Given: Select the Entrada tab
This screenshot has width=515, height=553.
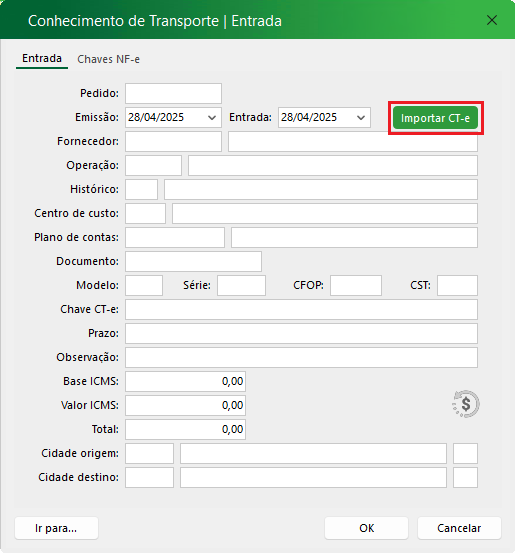Looking at the screenshot, I should point(42,58).
